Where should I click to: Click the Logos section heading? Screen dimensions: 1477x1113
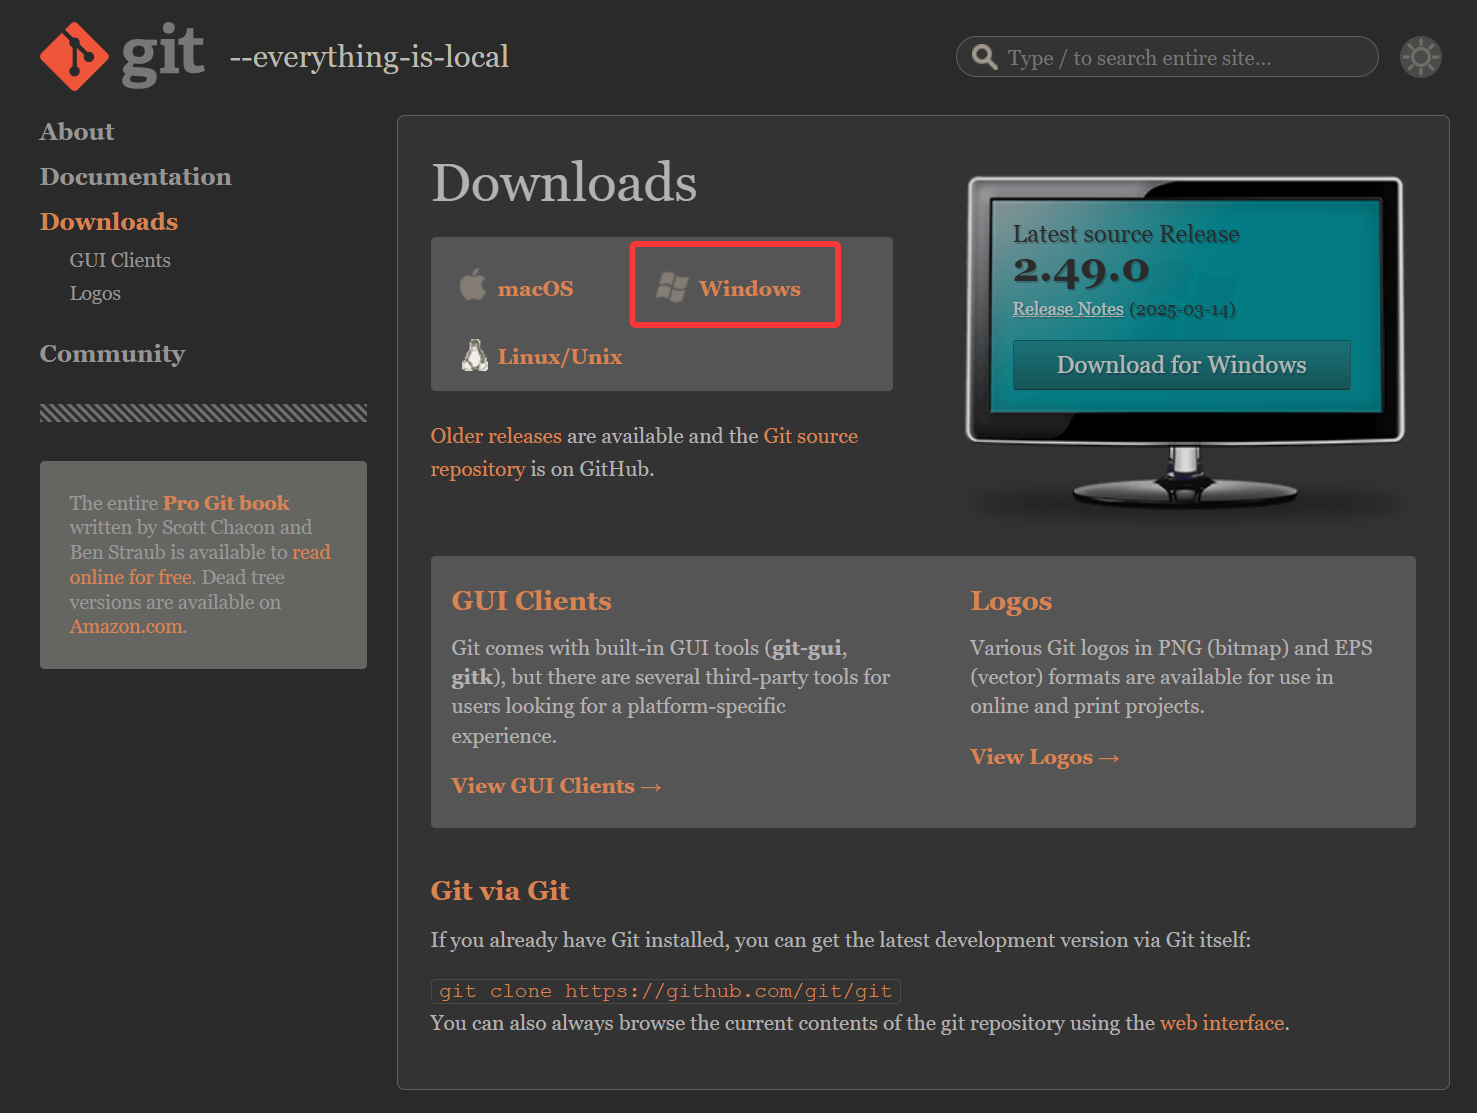(x=1011, y=601)
